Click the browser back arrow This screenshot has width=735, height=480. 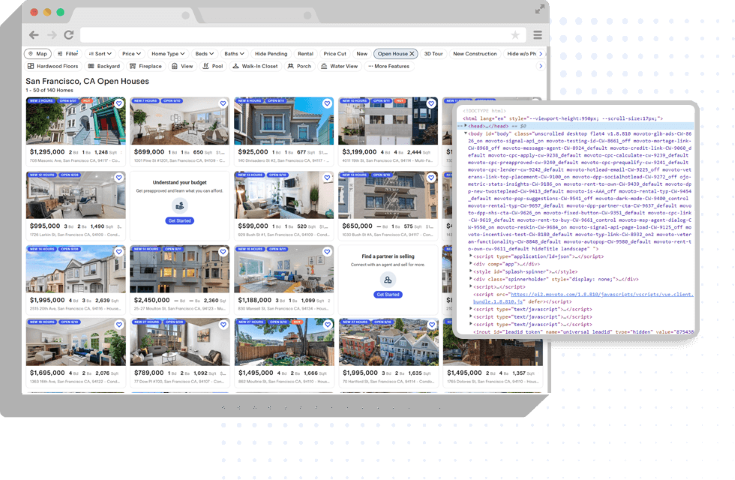(34, 35)
